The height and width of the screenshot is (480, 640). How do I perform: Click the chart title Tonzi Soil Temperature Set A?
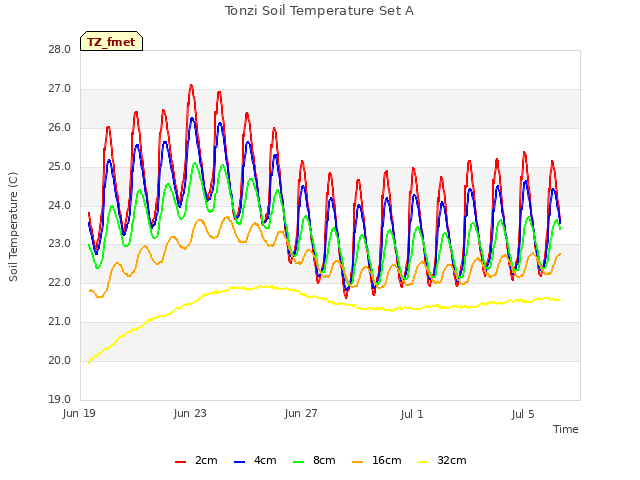[319, 11]
